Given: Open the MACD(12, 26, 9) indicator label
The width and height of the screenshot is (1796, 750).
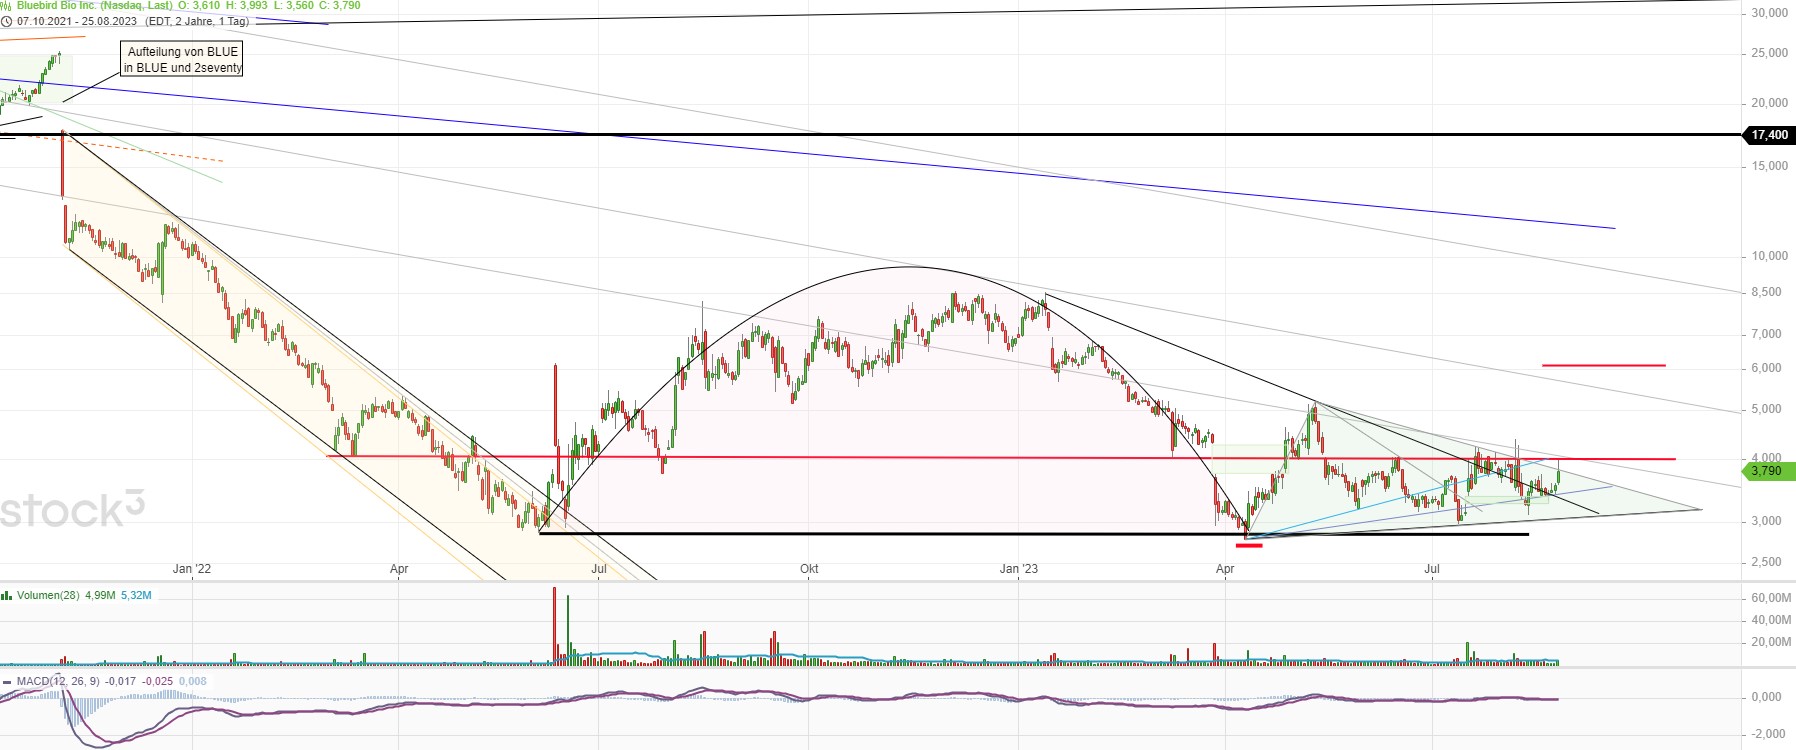Looking at the screenshot, I should pyautogui.click(x=58, y=682).
